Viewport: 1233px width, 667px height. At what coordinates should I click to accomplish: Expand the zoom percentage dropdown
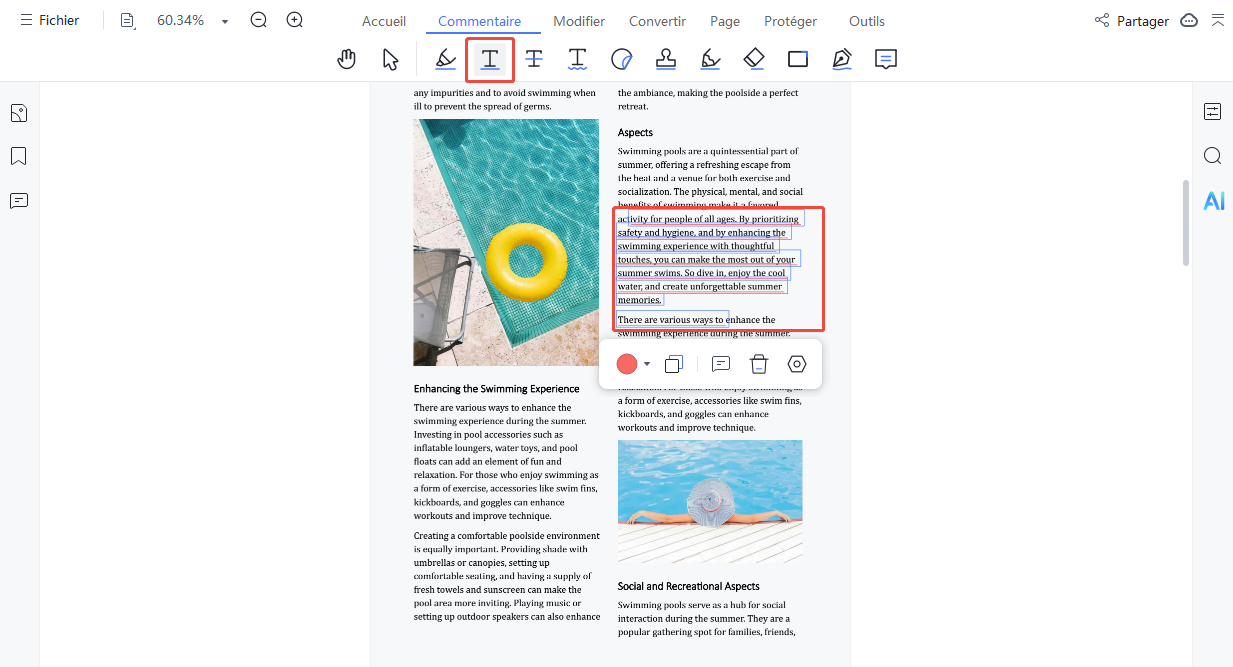click(225, 21)
